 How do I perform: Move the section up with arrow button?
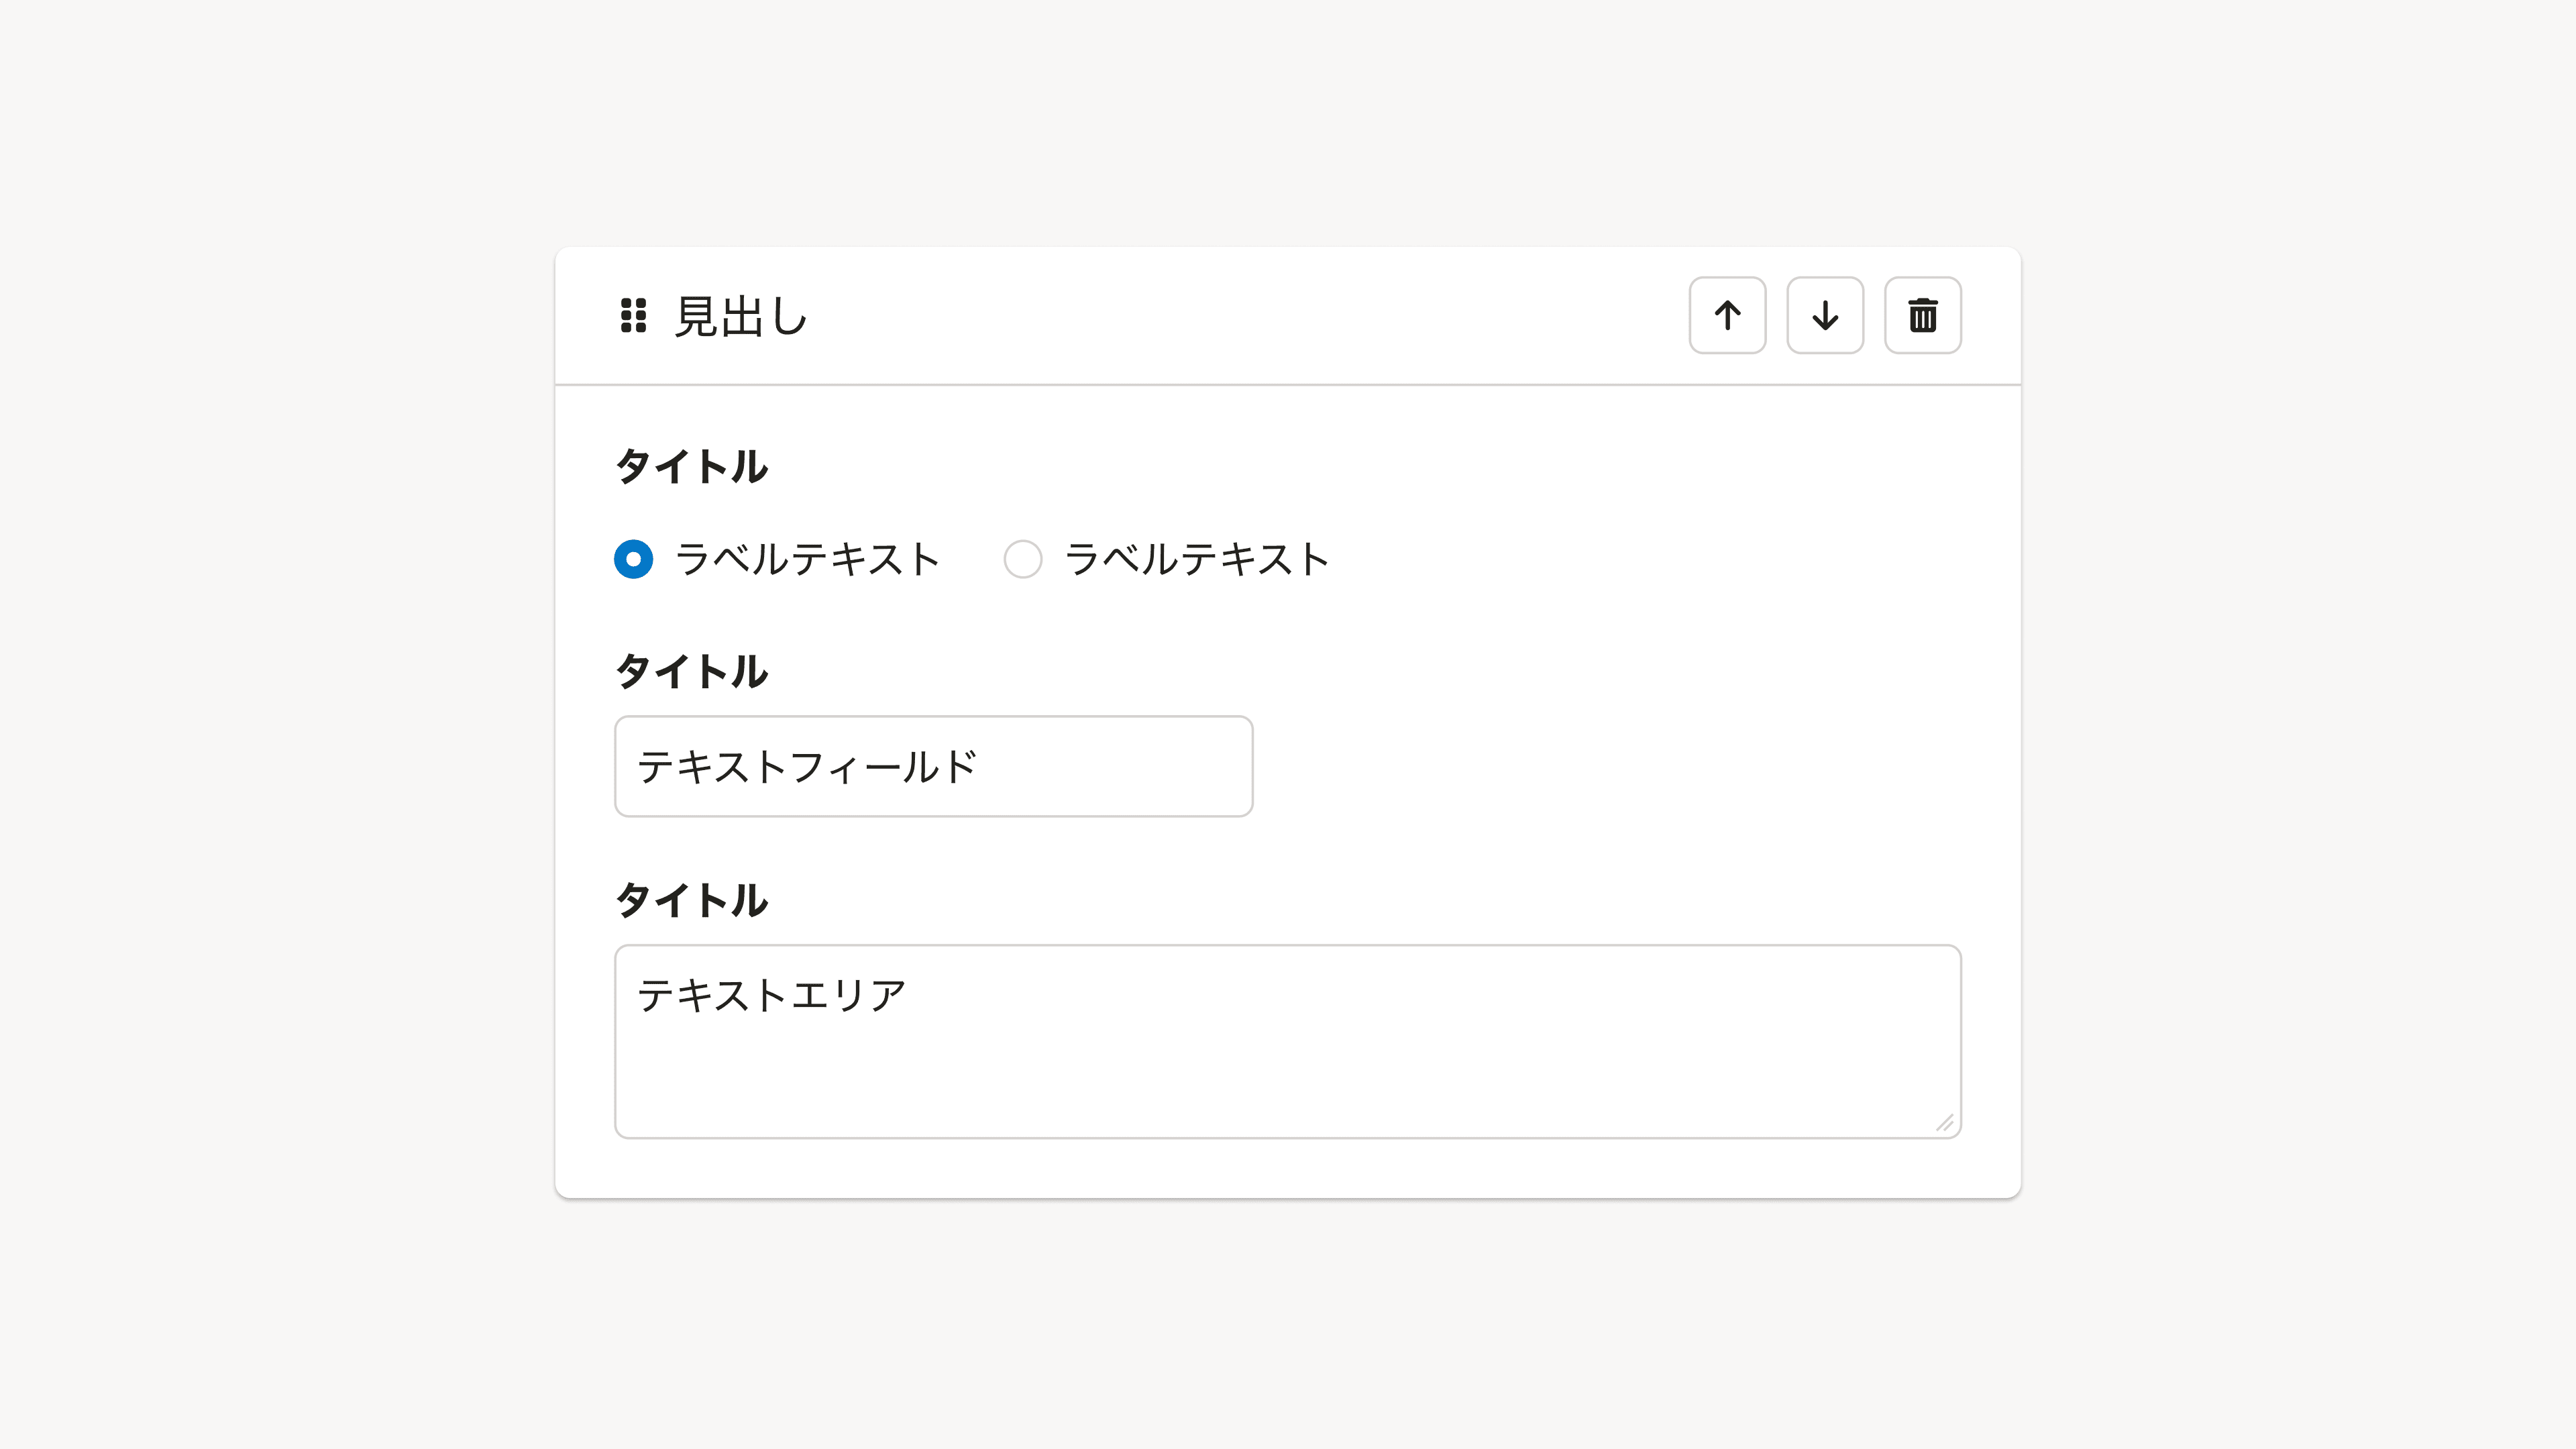click(1727, 315)
